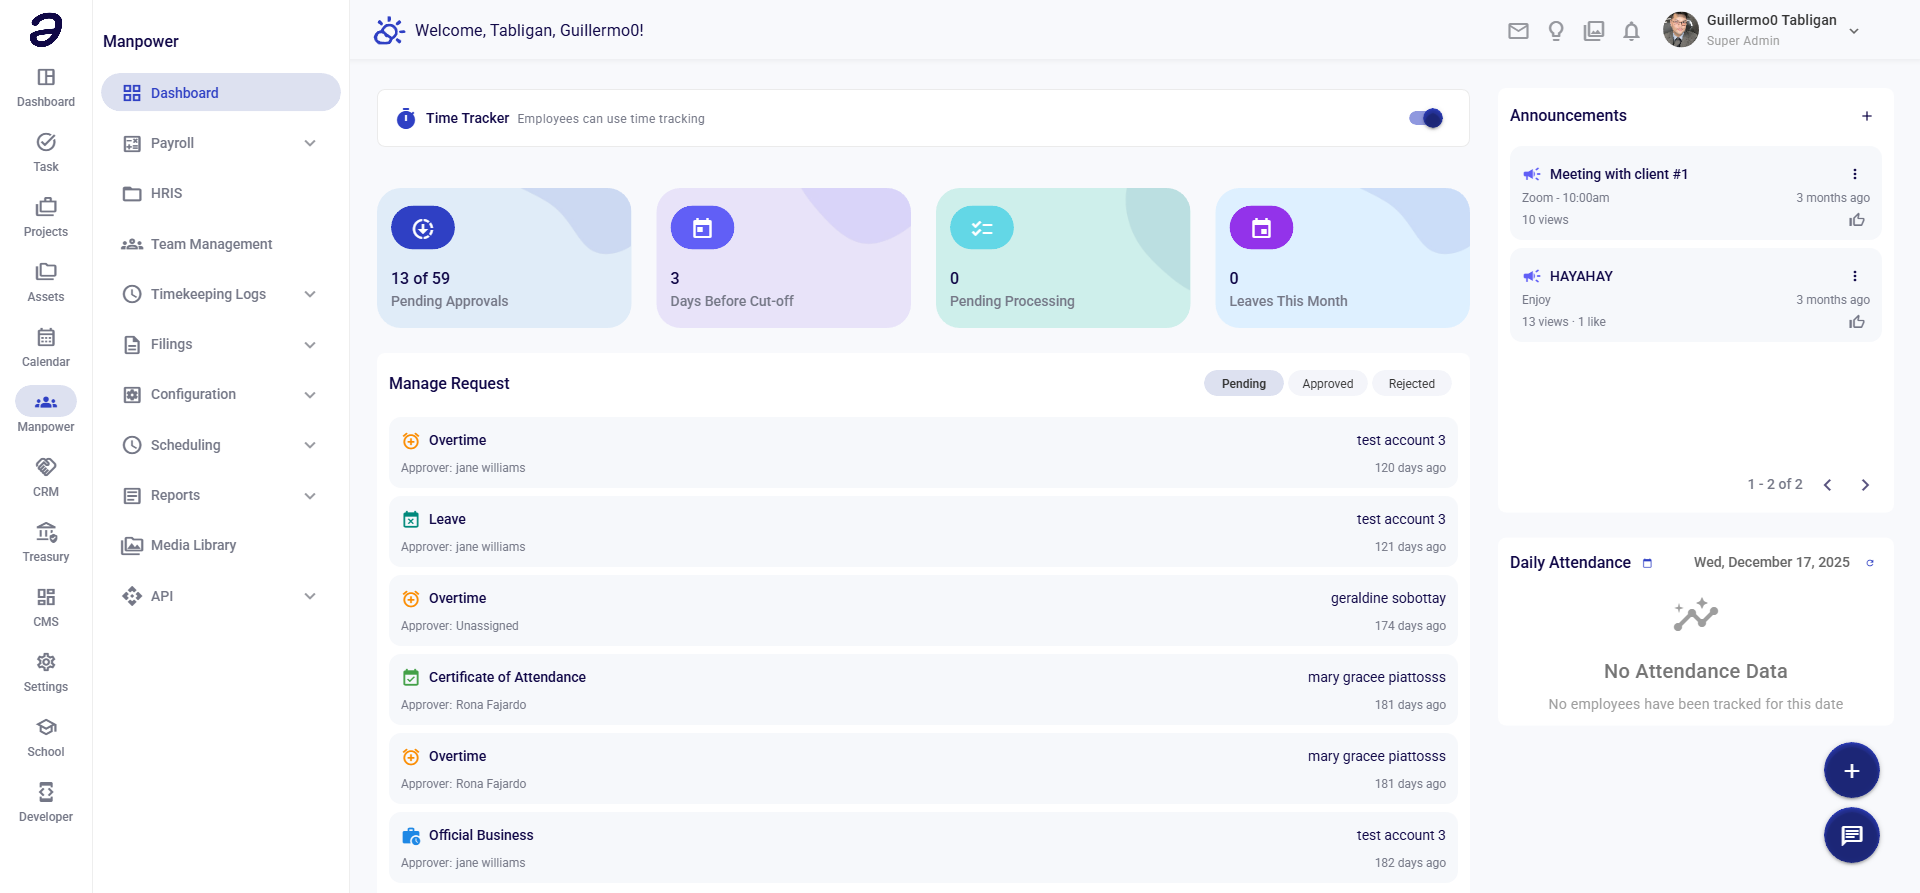This screenshot has height=893, width=1920.
Task: Toggle the Time Tracker switch
Action: tap(1426, 118)
